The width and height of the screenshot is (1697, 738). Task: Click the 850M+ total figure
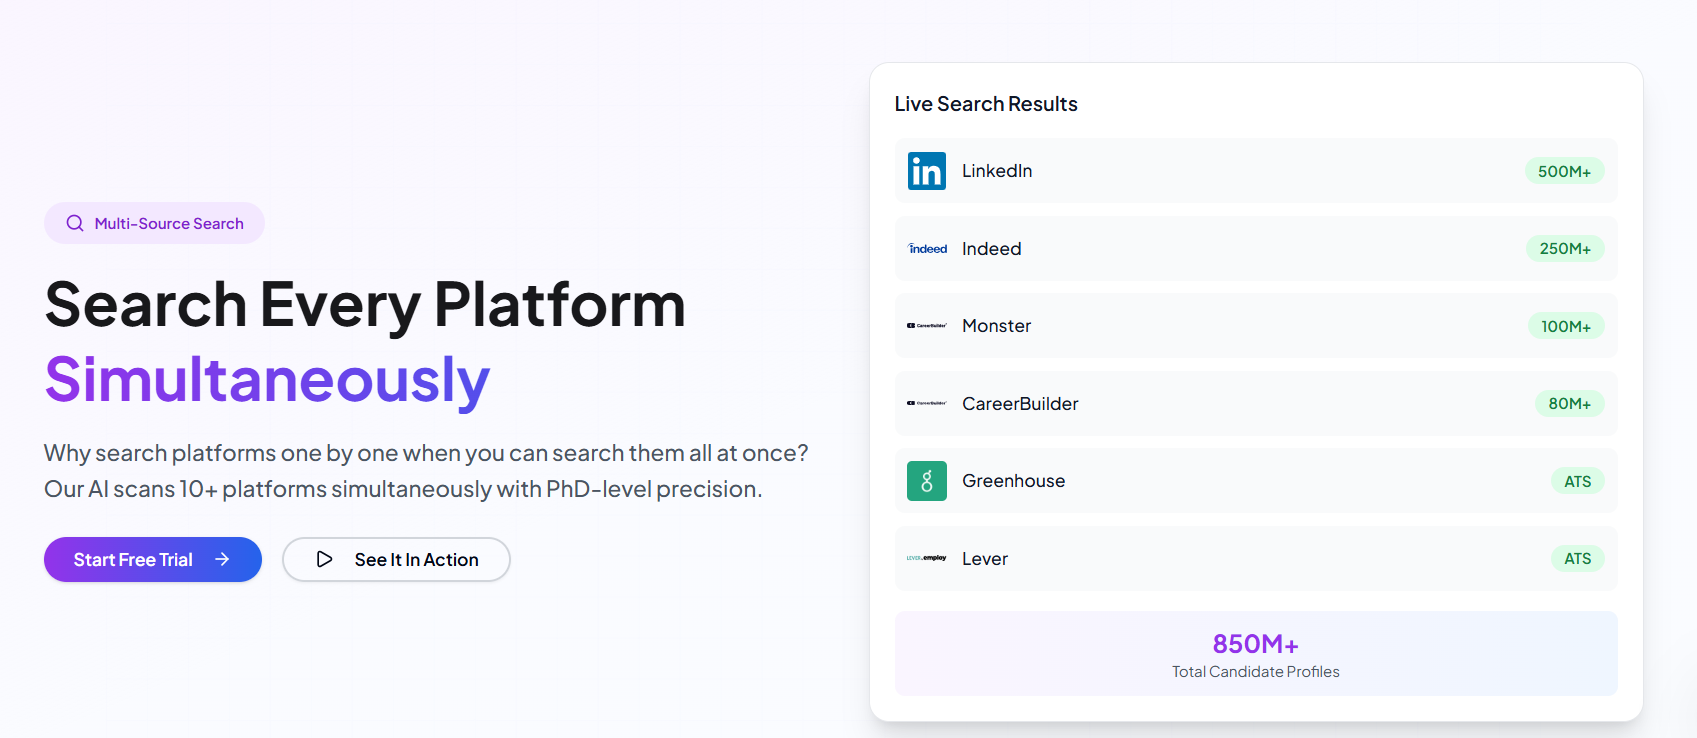[1255, 643]
